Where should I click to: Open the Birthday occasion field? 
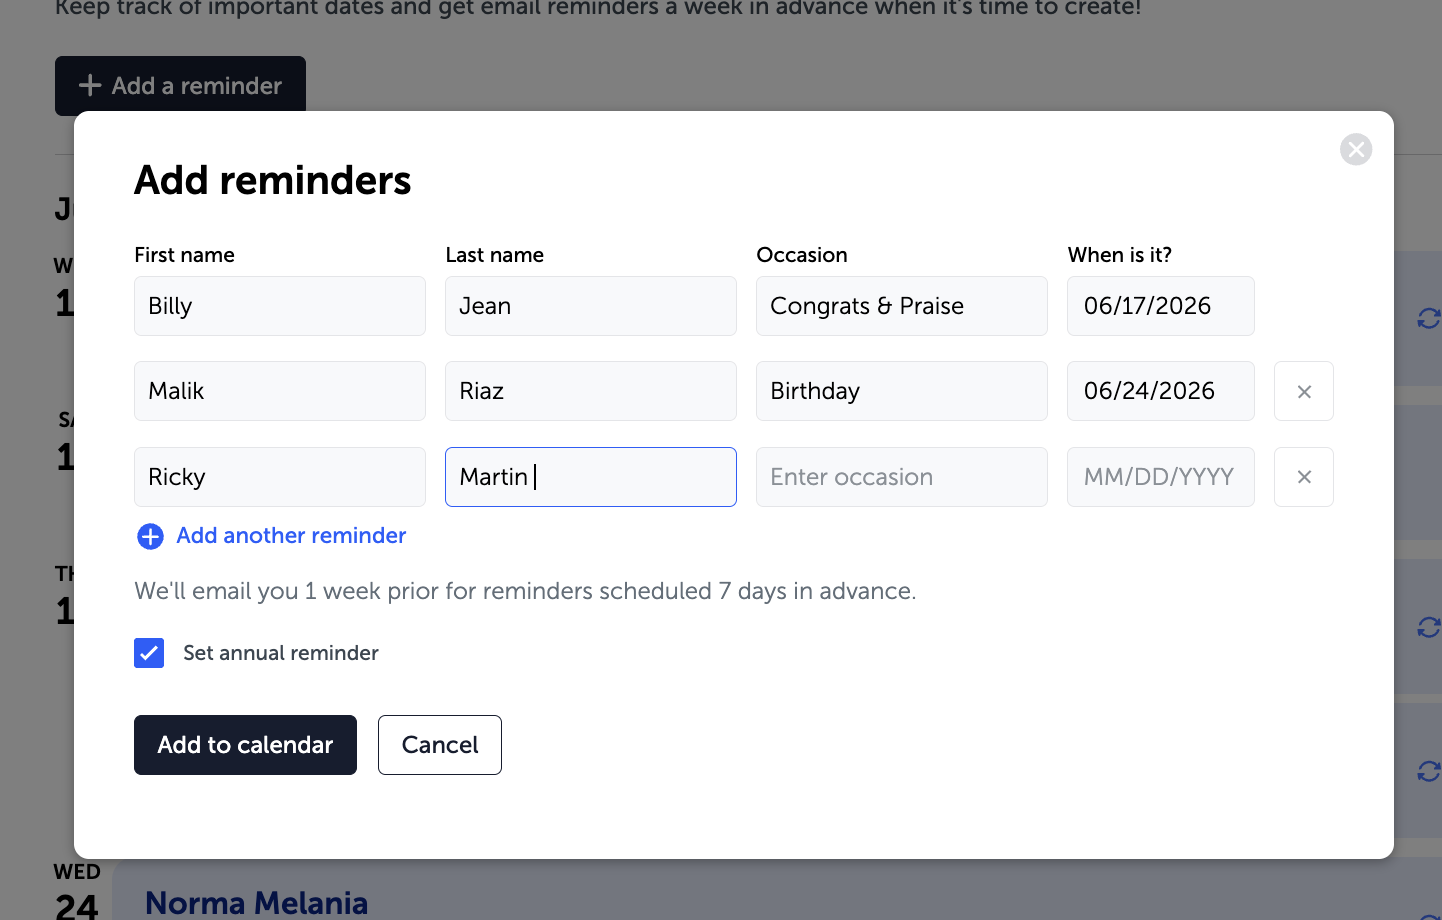point(902,391)
